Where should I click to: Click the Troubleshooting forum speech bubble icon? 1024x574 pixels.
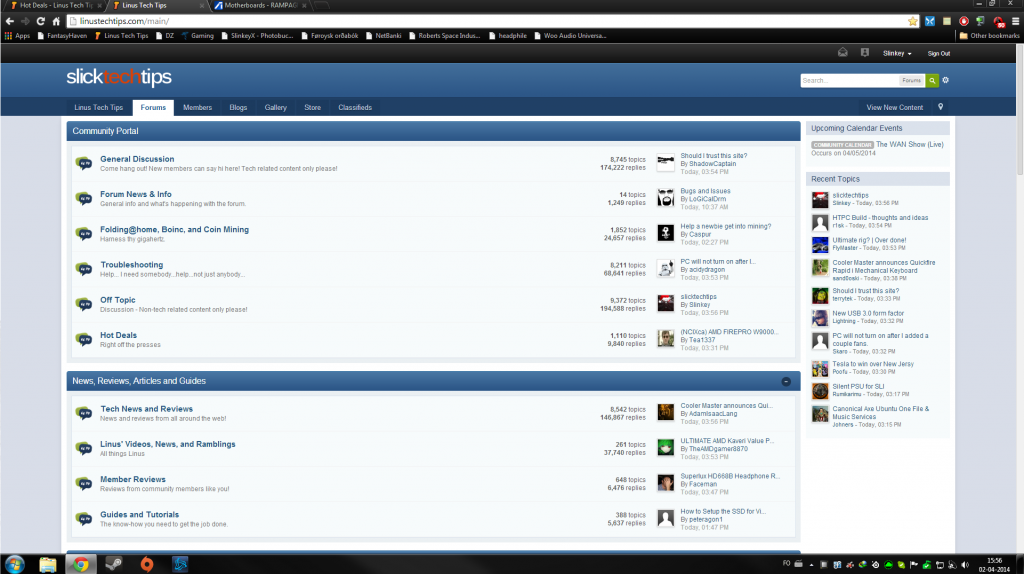(84, 269)
